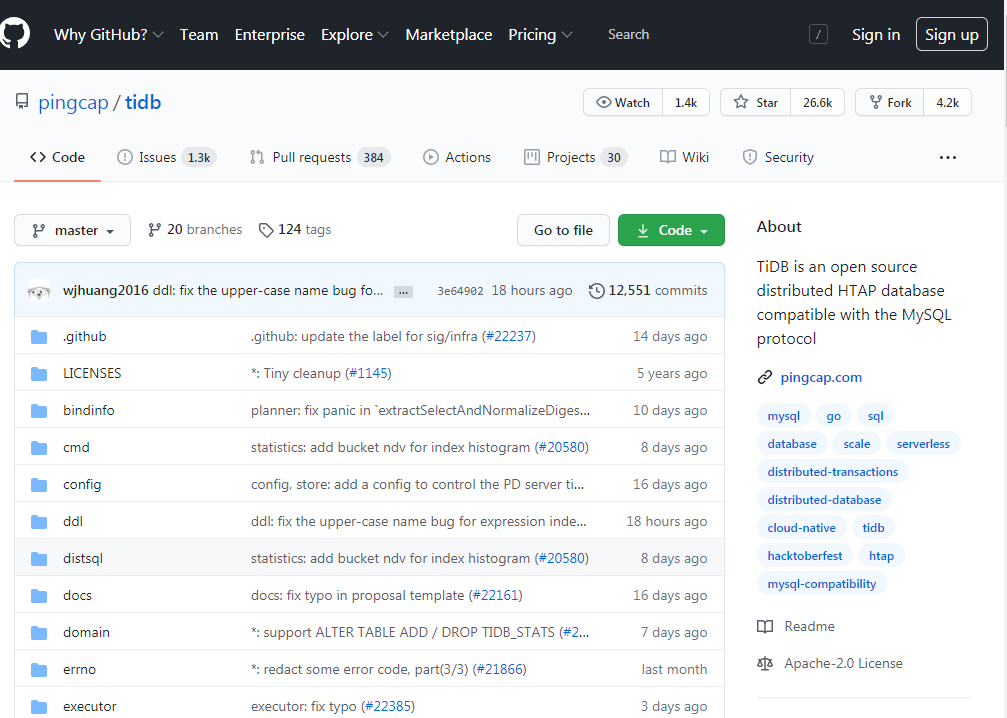Viewport: 1007px width, 718px height.
Task: Switch to Pull requests tab
Action: [x=320, y=157]
